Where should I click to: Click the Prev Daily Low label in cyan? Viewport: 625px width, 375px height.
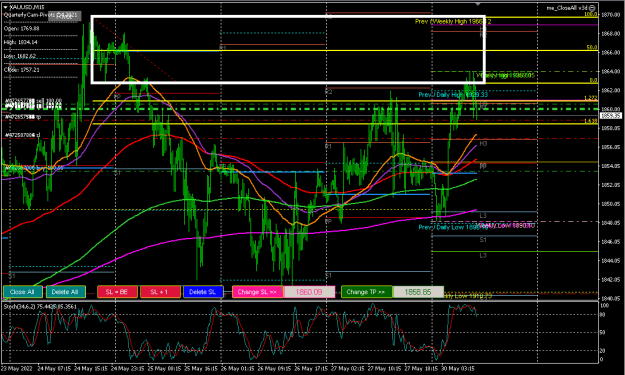tap(453, 227)
